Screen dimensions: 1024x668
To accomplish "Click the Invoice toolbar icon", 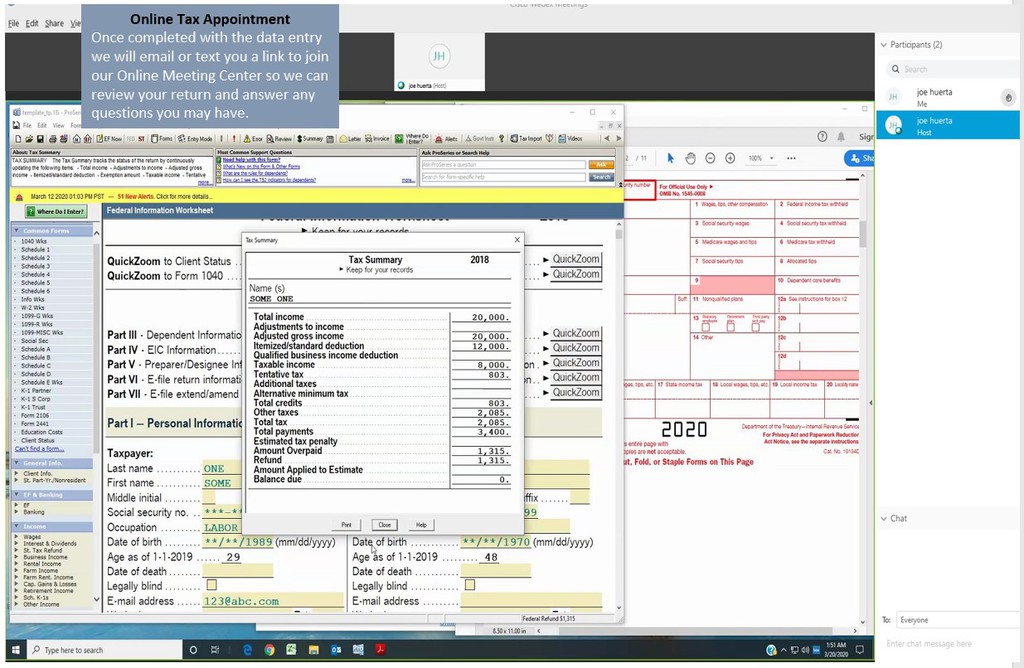I will coord(379,139).
